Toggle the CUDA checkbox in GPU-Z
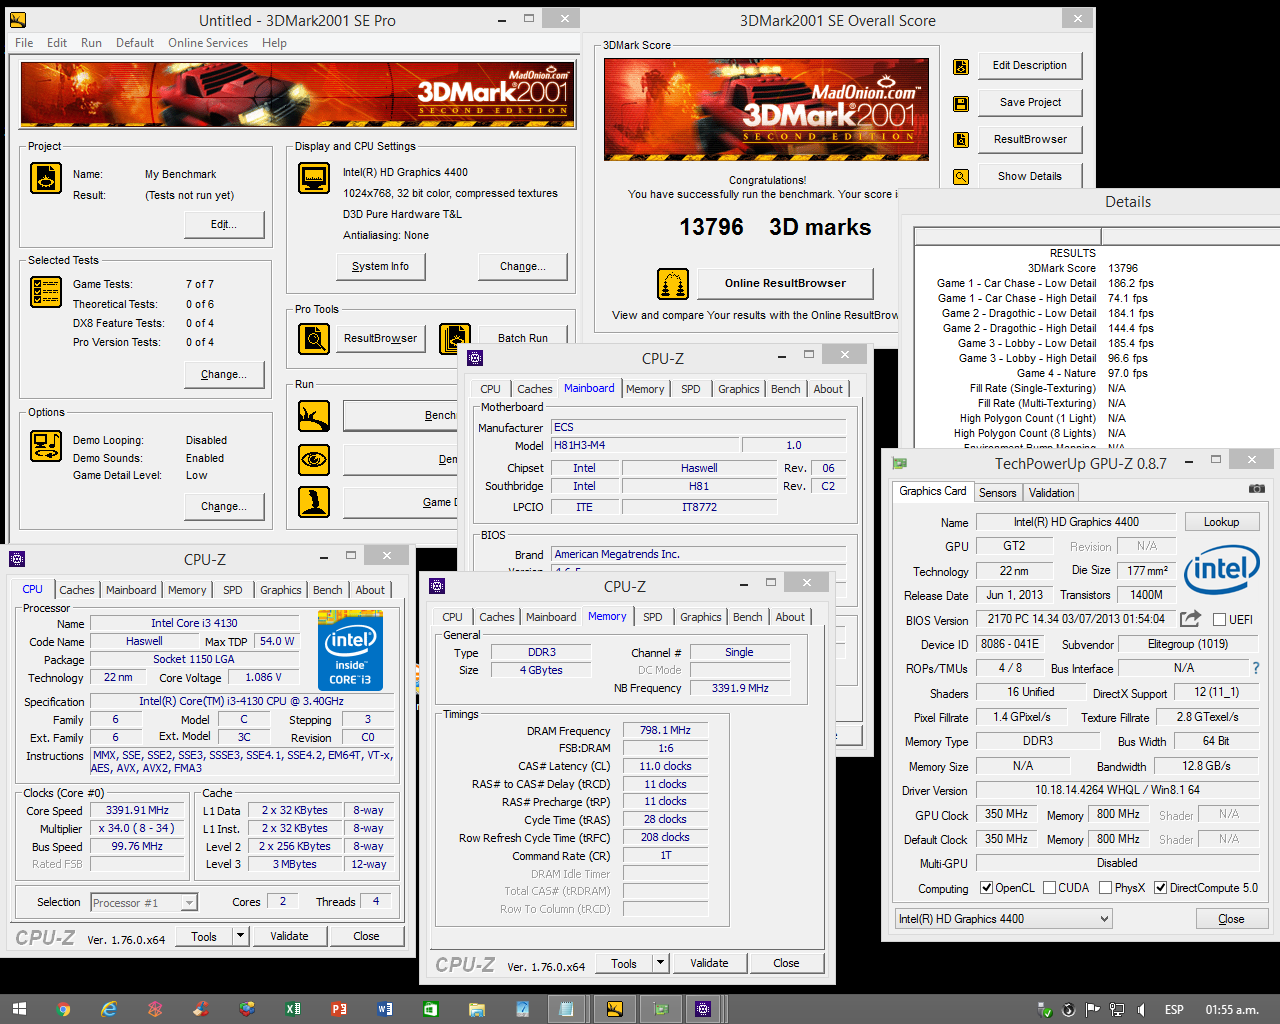This screenshot has width=1280, height=1024. (1050, 888)
